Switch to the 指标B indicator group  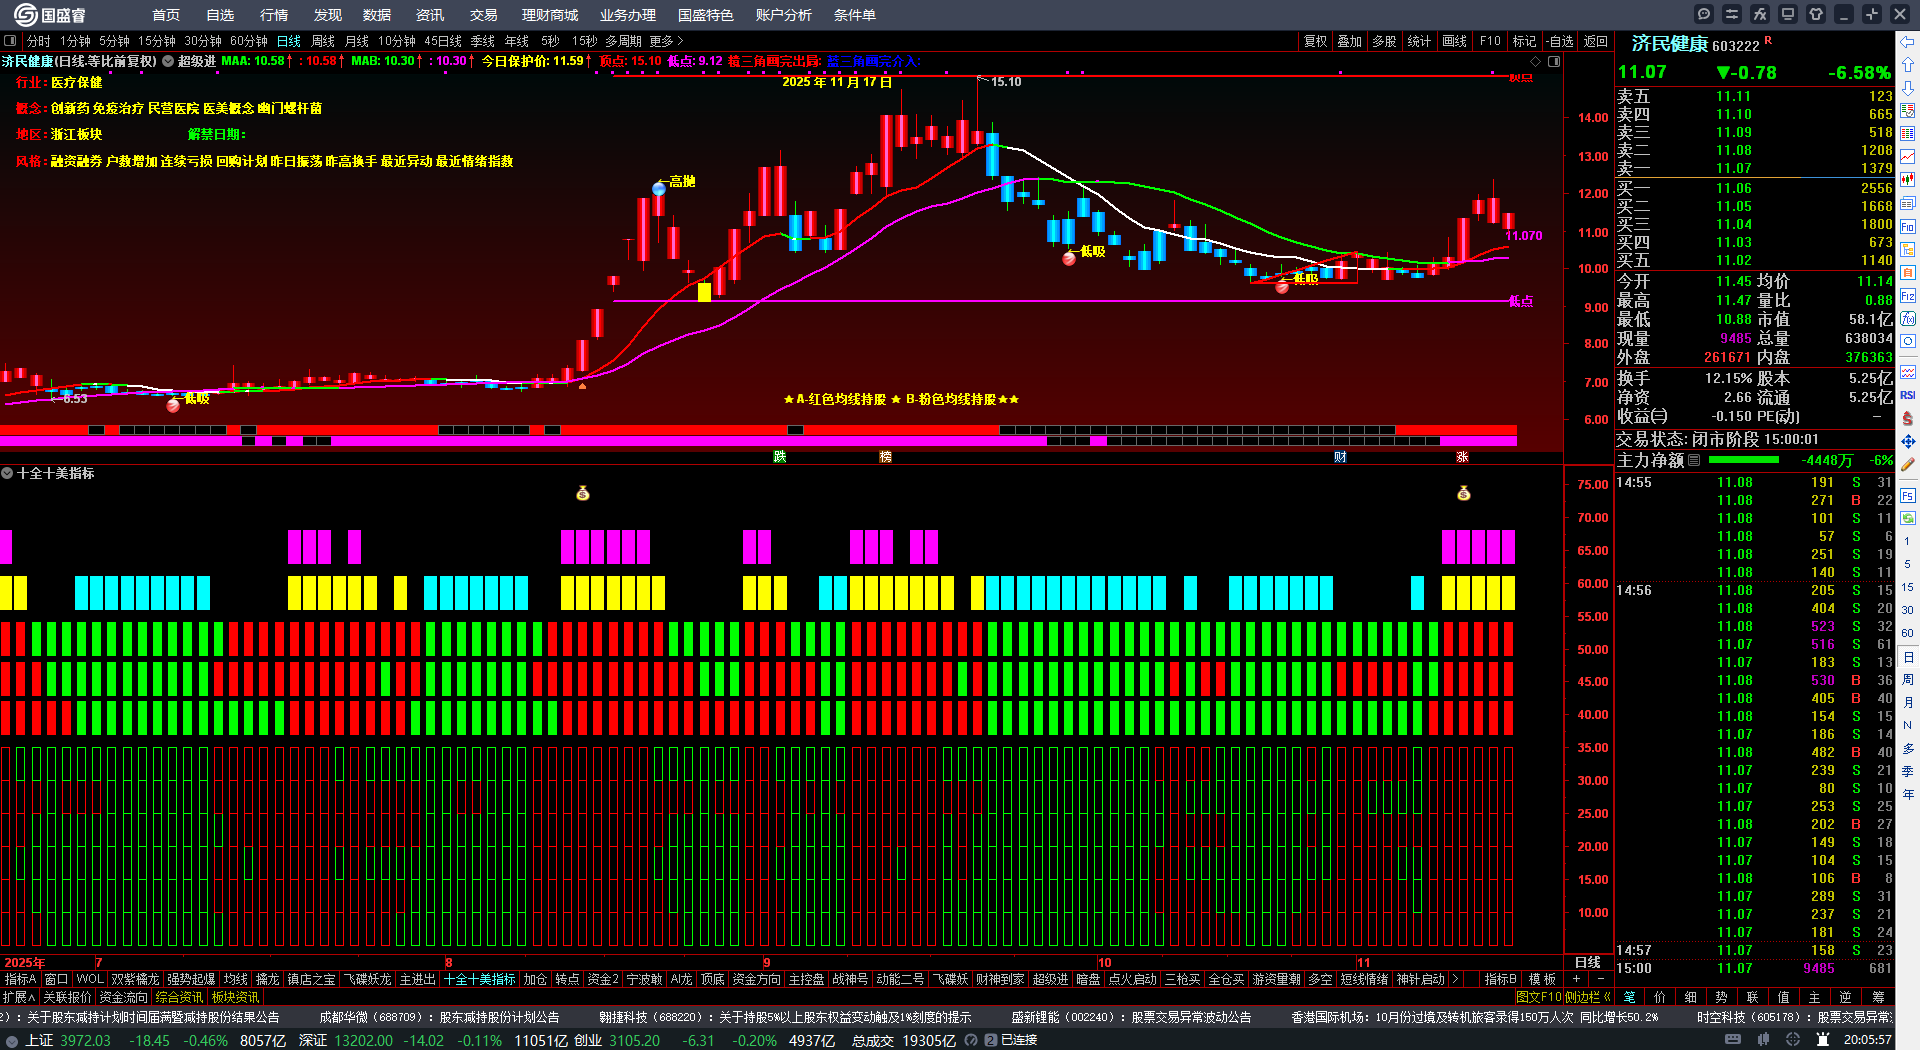click(x=1500, y=979)
